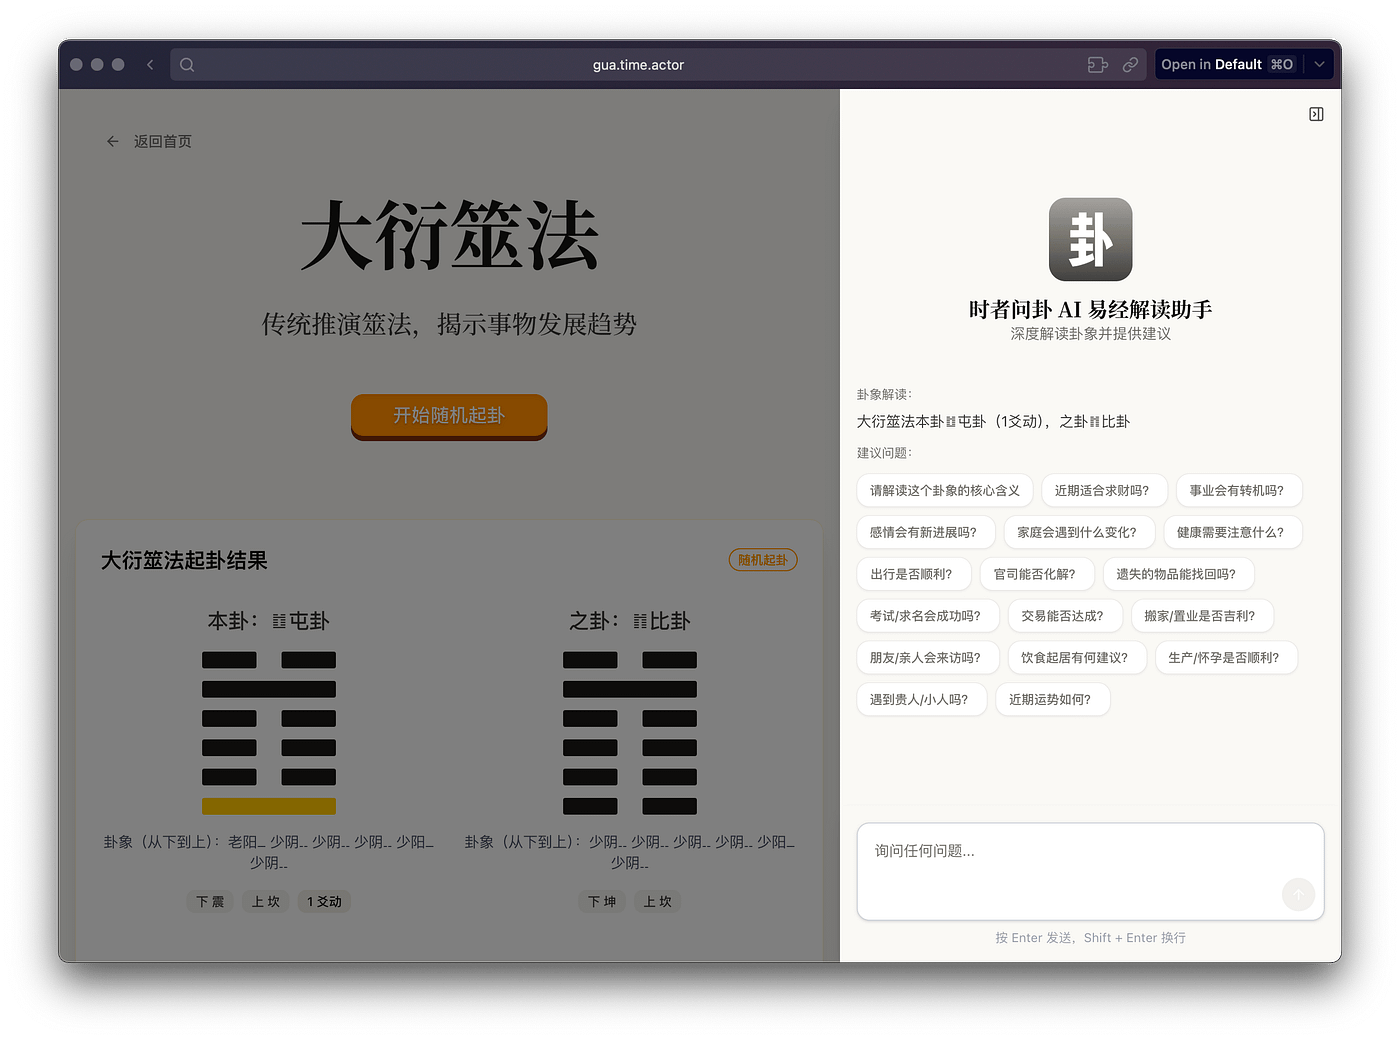
Task: Select suggestion 事业会有转机吗?
Action: [1237, 491]
